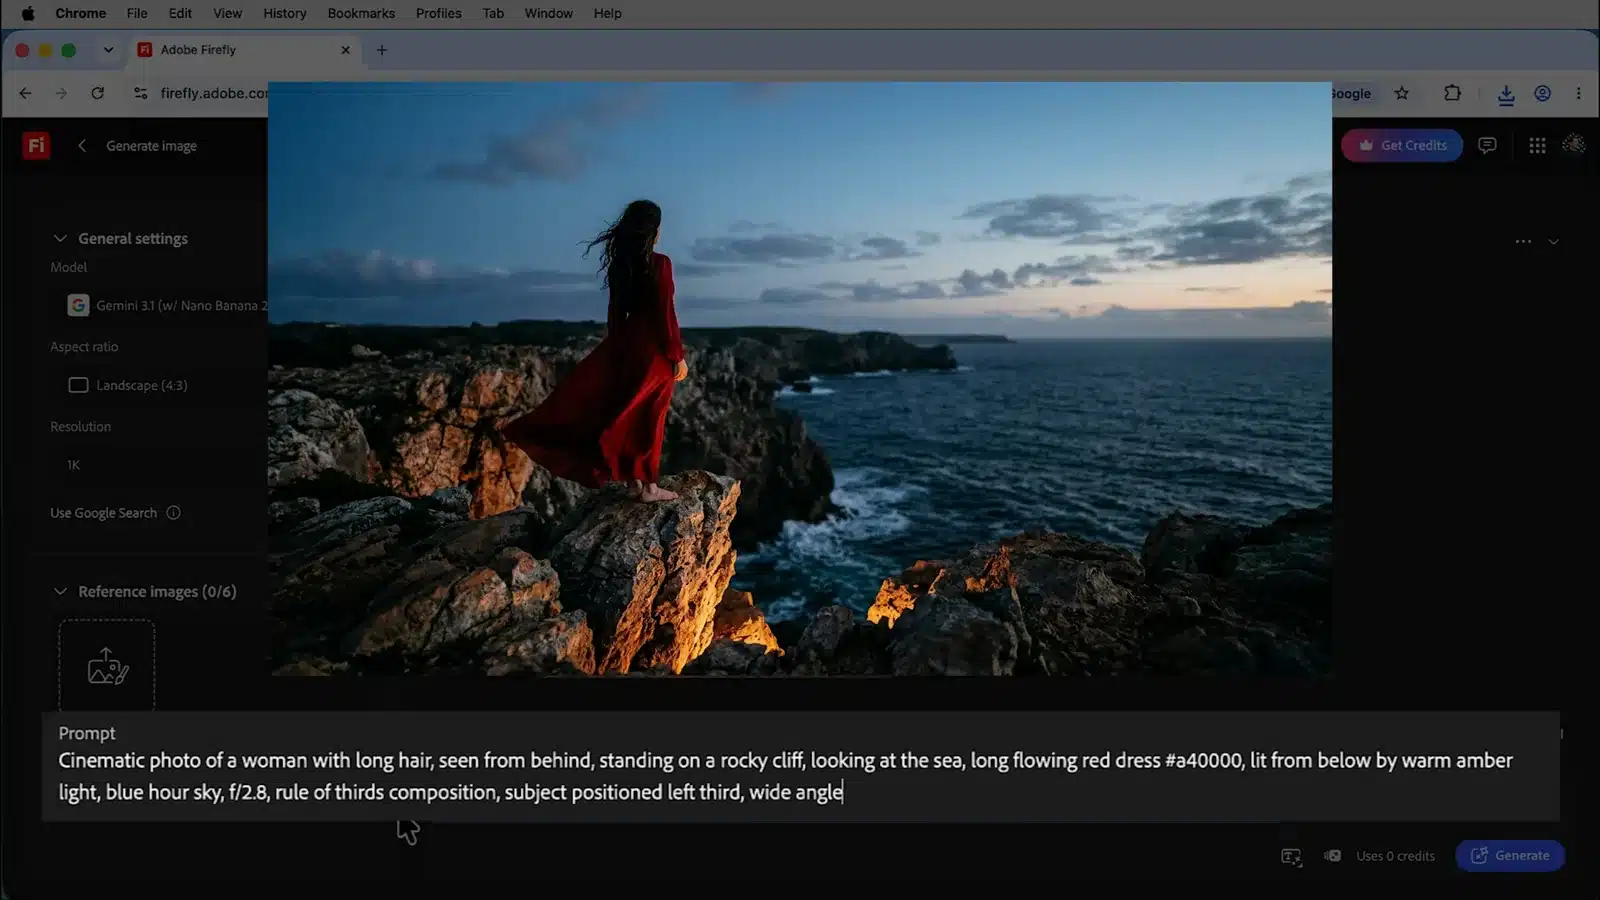Click the credits icon beside Uses 0 credits
1600x900 pixels.
(1333, 856)
